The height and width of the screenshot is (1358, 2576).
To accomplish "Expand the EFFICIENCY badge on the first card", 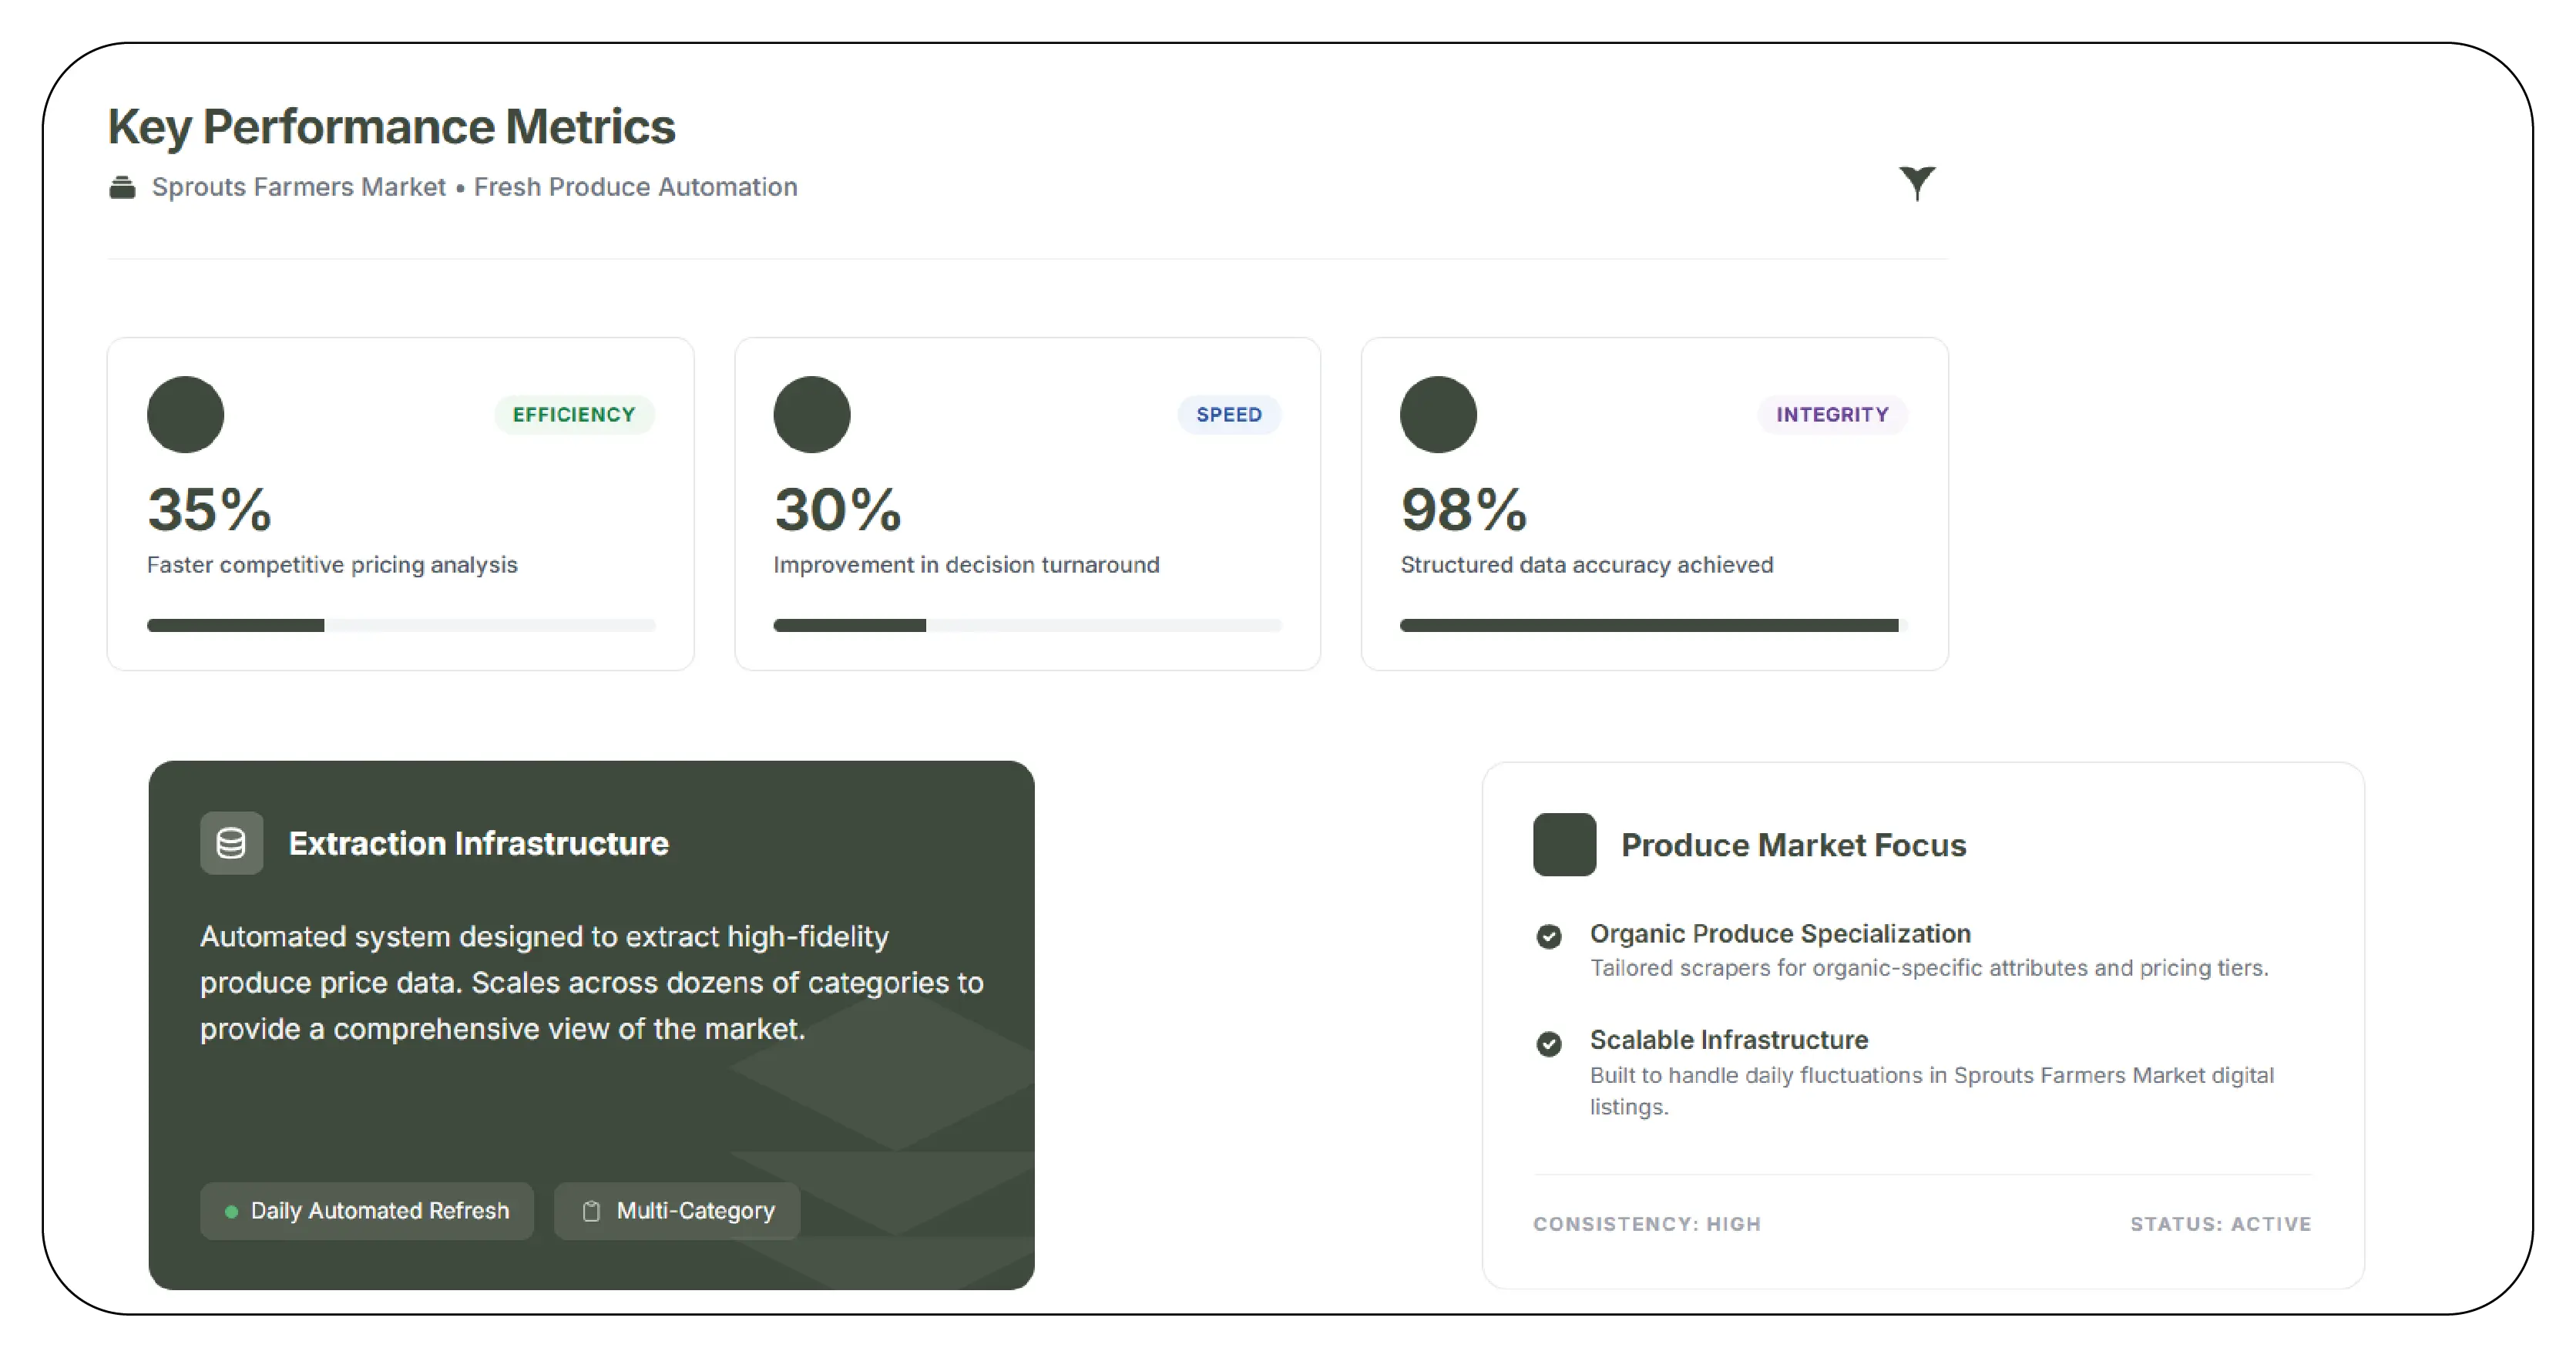I will (x=573, y=414).
